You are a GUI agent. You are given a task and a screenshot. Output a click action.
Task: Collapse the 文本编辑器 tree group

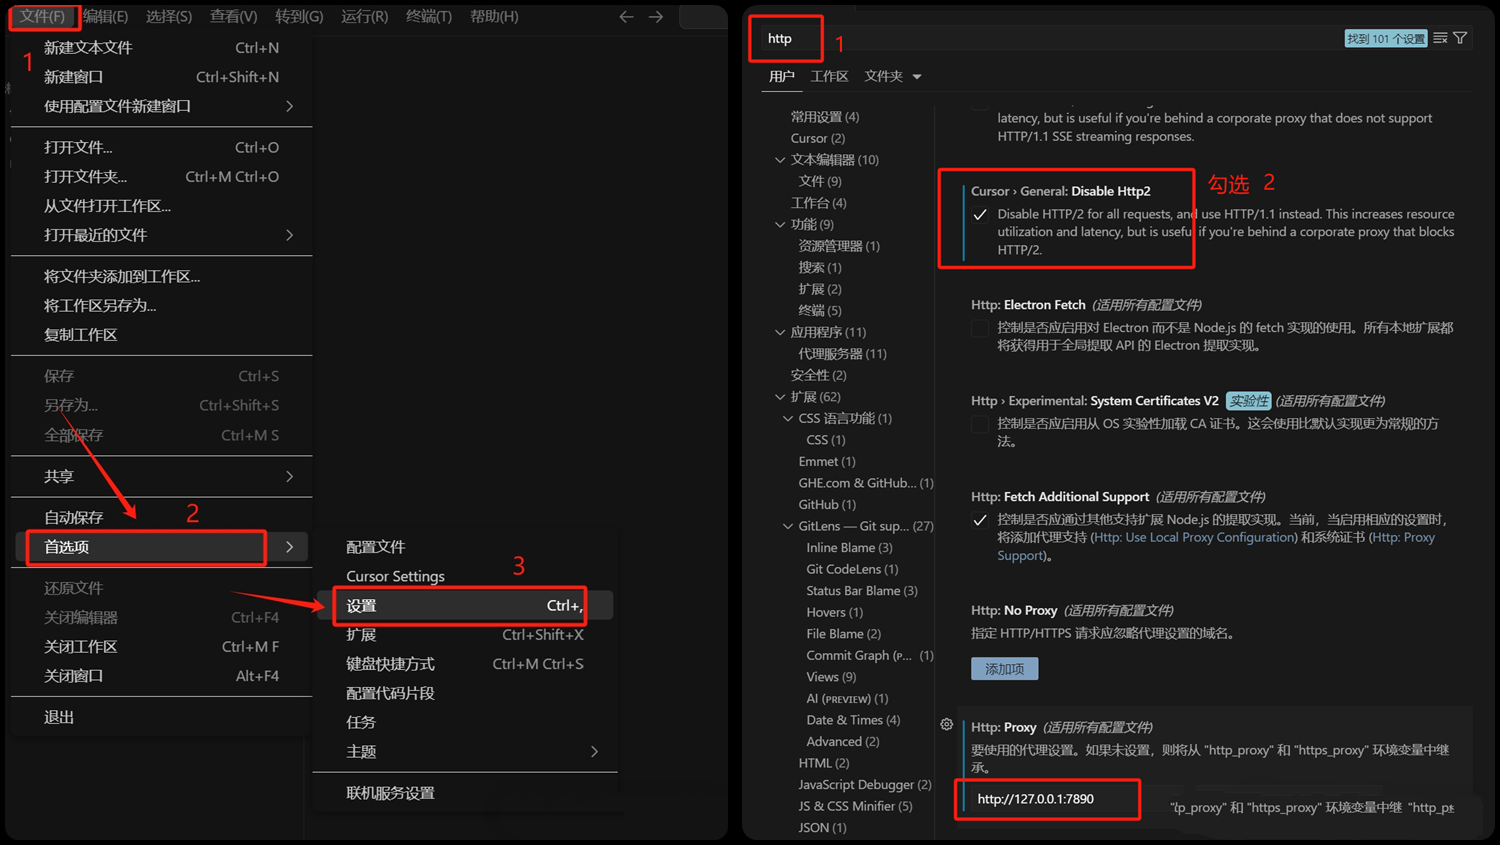780,160
